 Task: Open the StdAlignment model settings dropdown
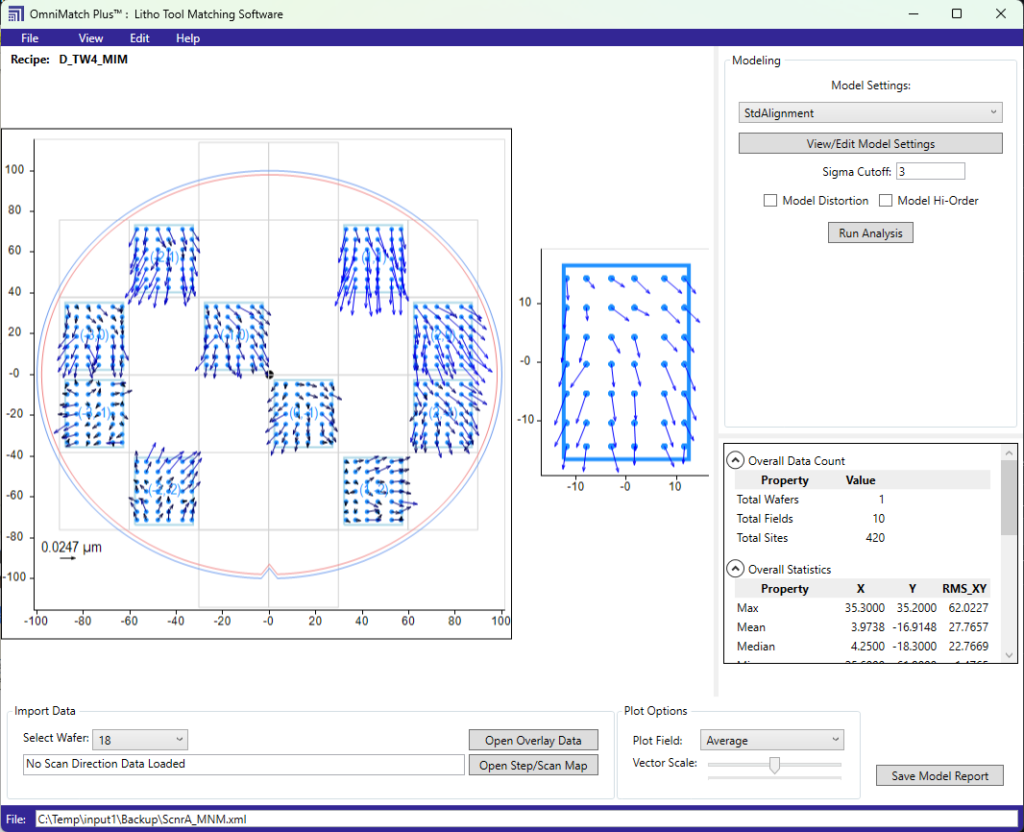coord(870,113)
